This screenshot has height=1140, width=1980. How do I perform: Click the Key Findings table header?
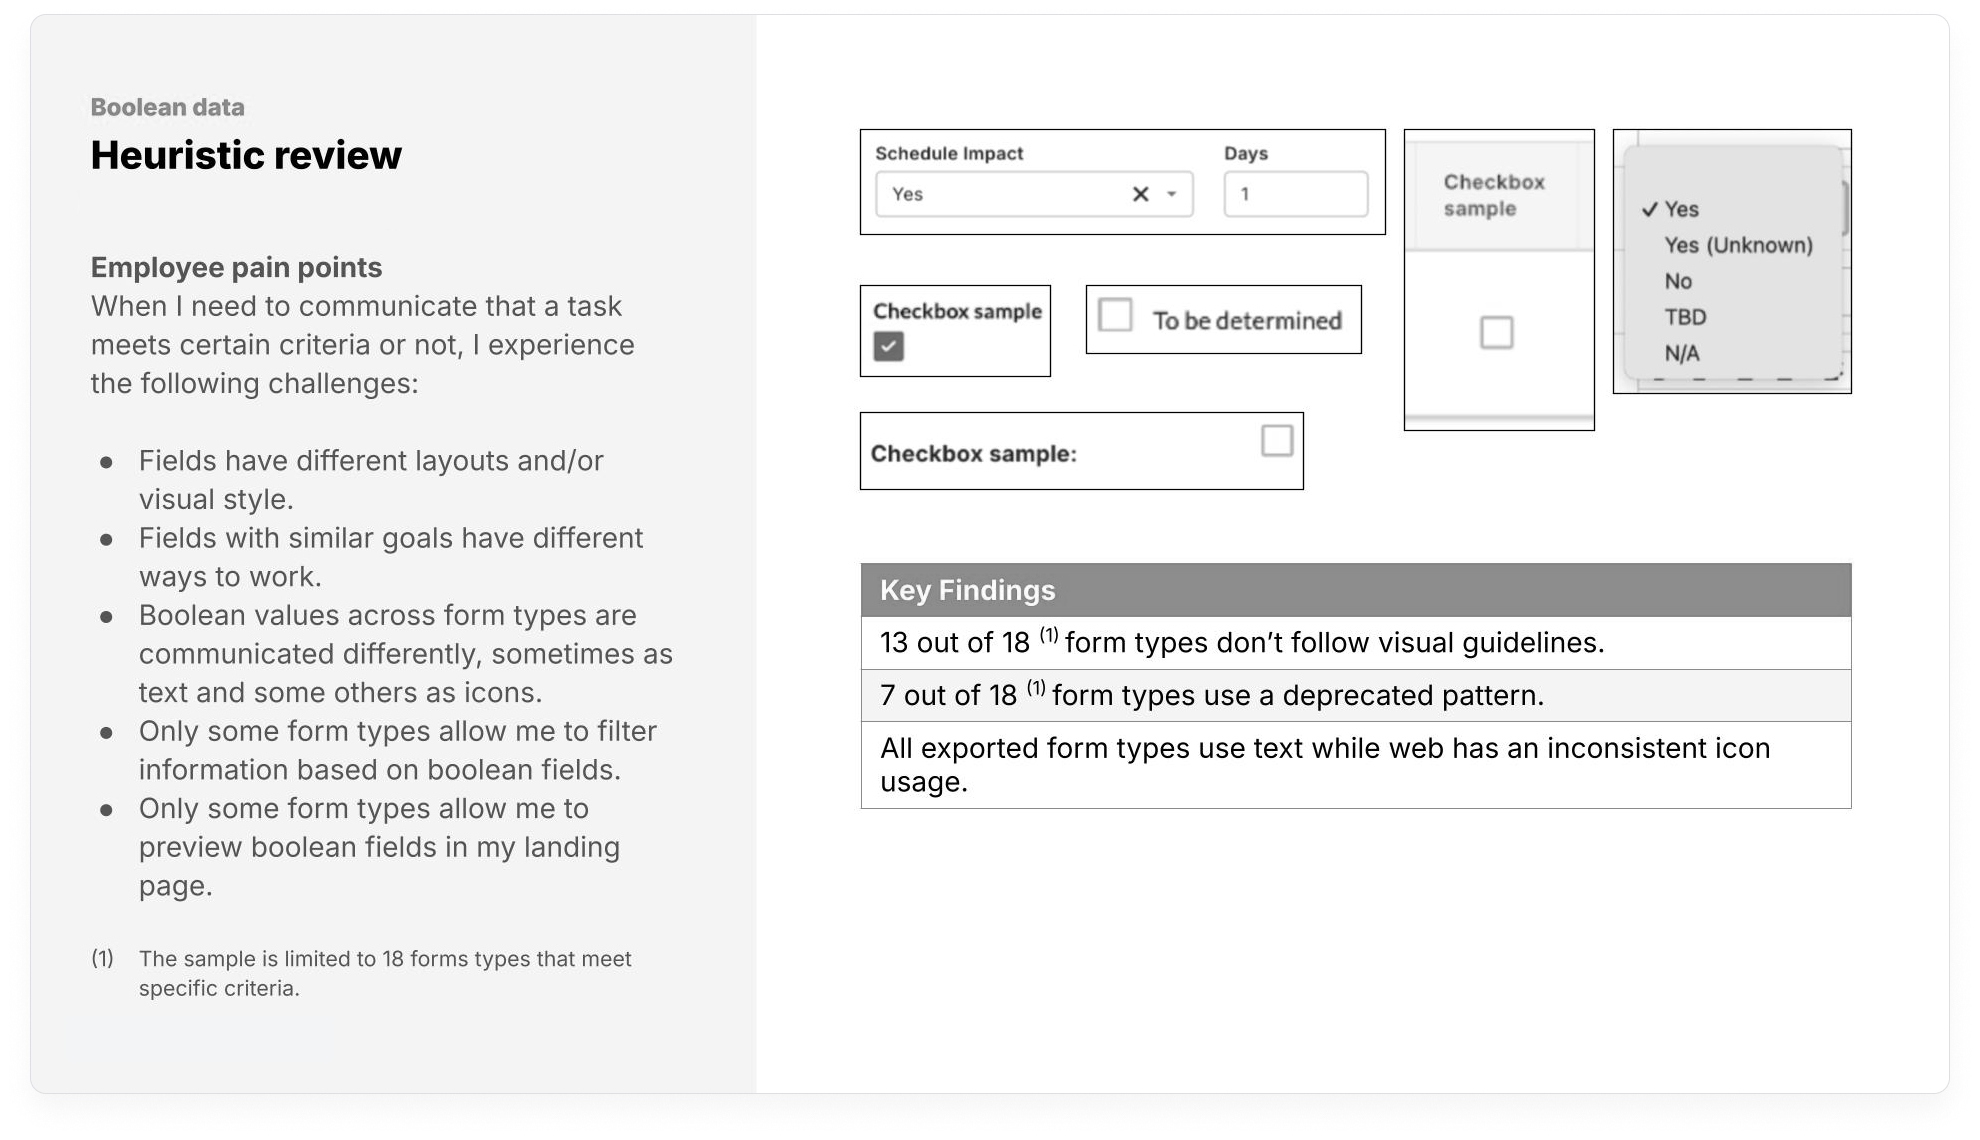click(1355, 590)
